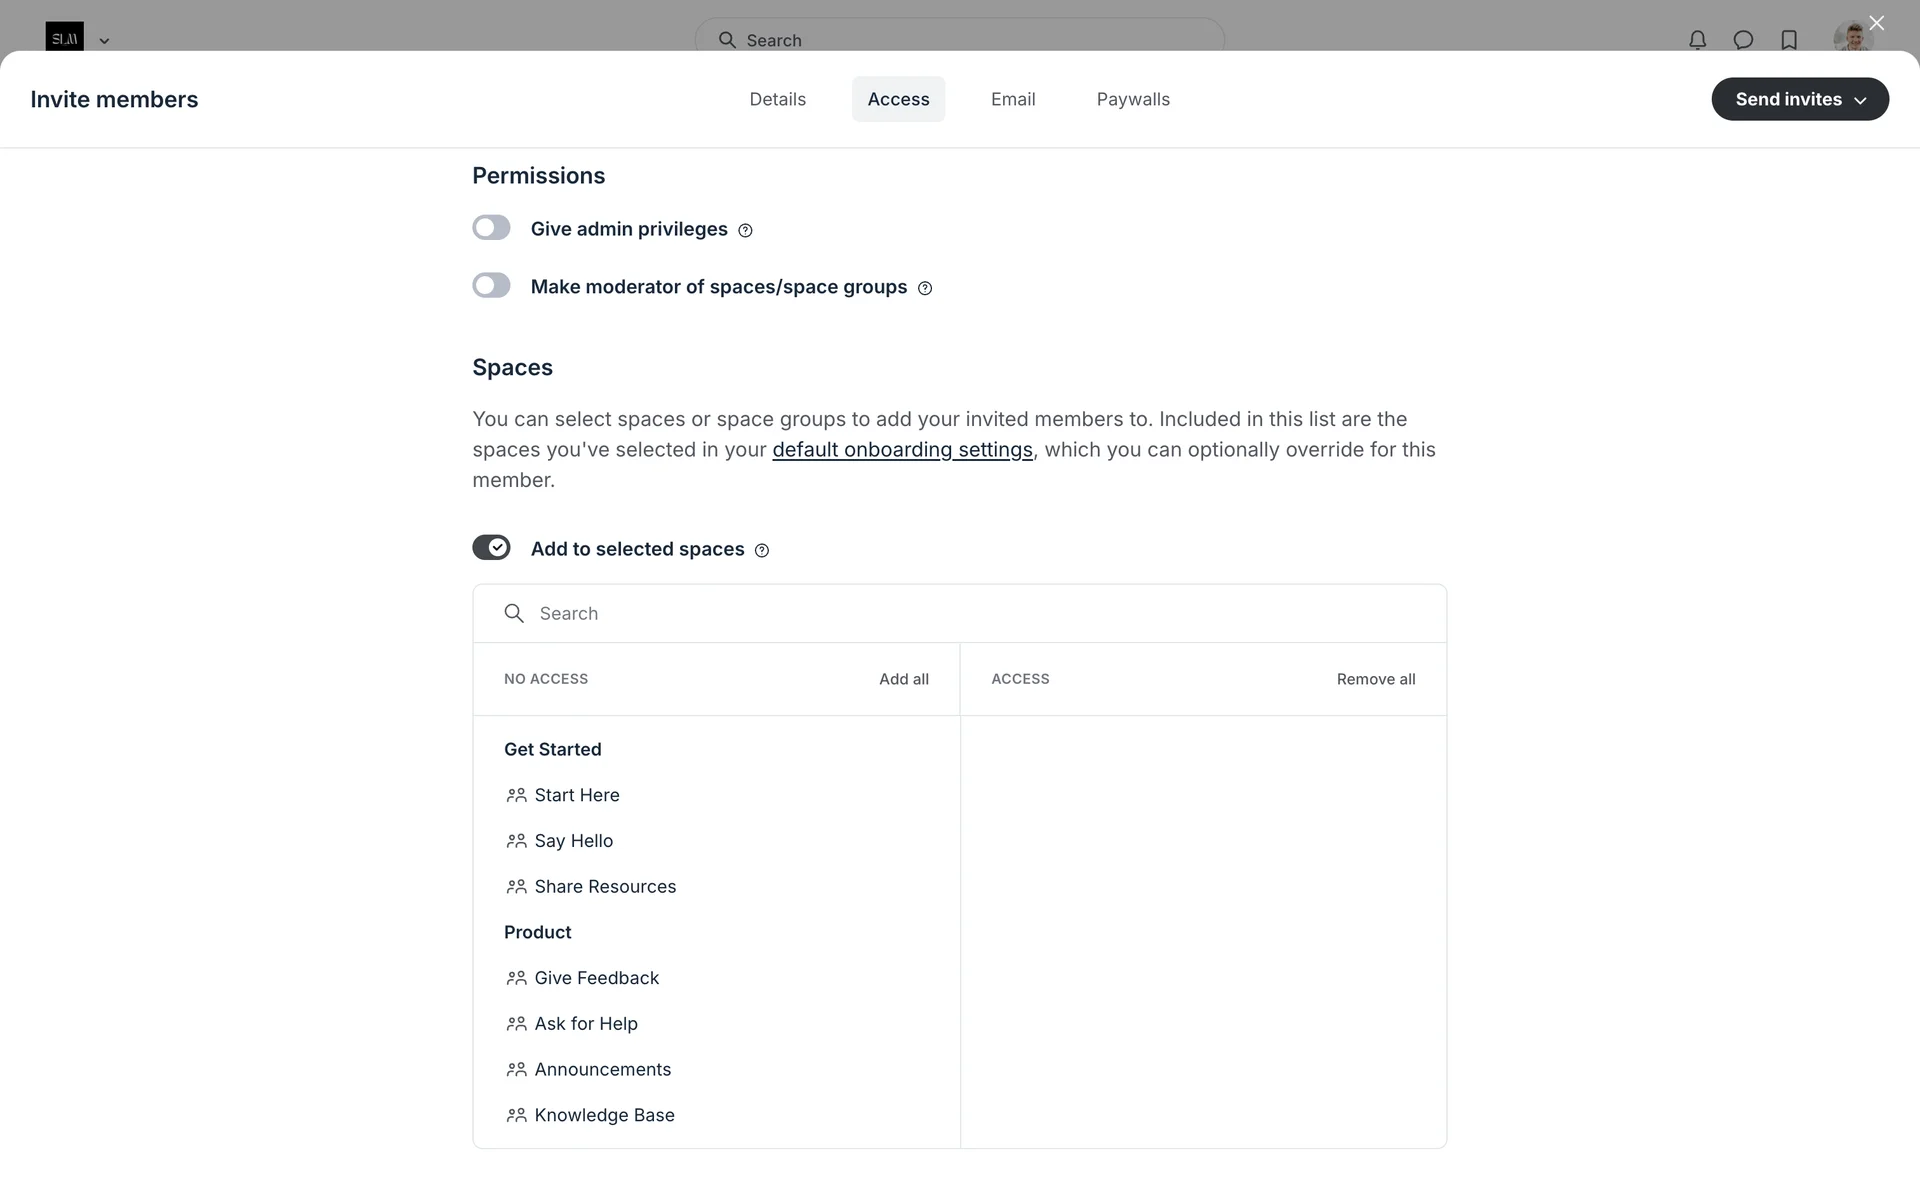1920x1200 pixels.
Task: Click Add all spaces
Action: click(x=903, y=679)
